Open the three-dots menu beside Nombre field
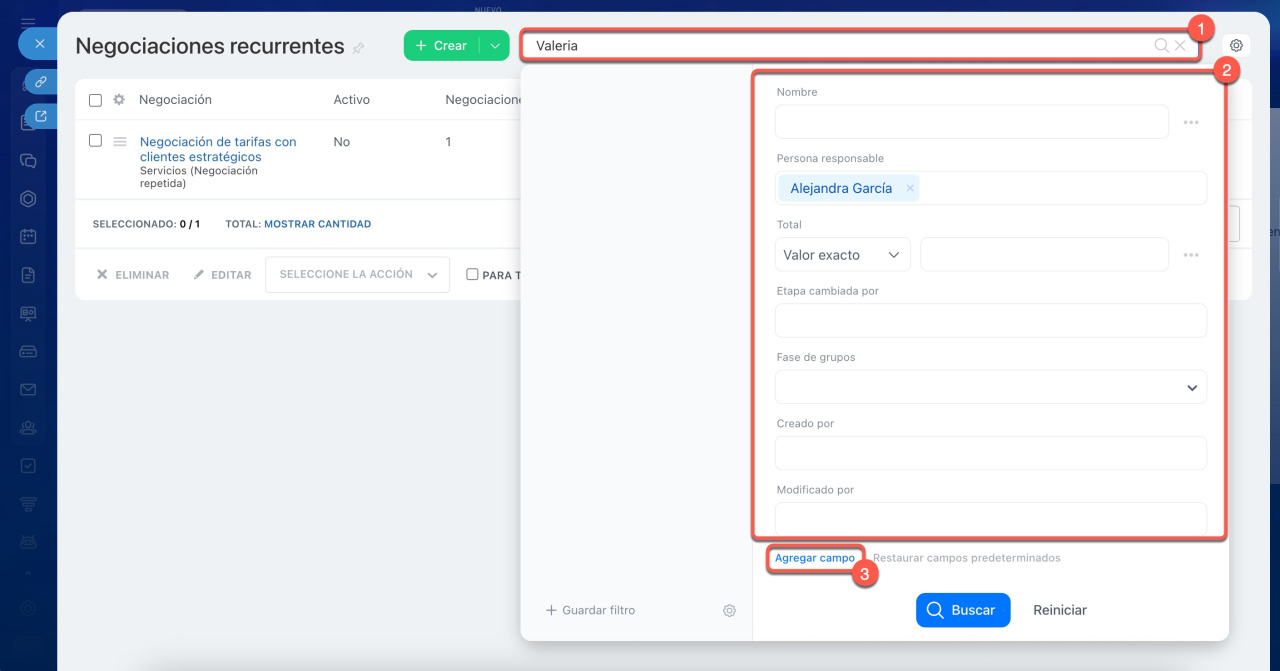 coord(1190,122)
